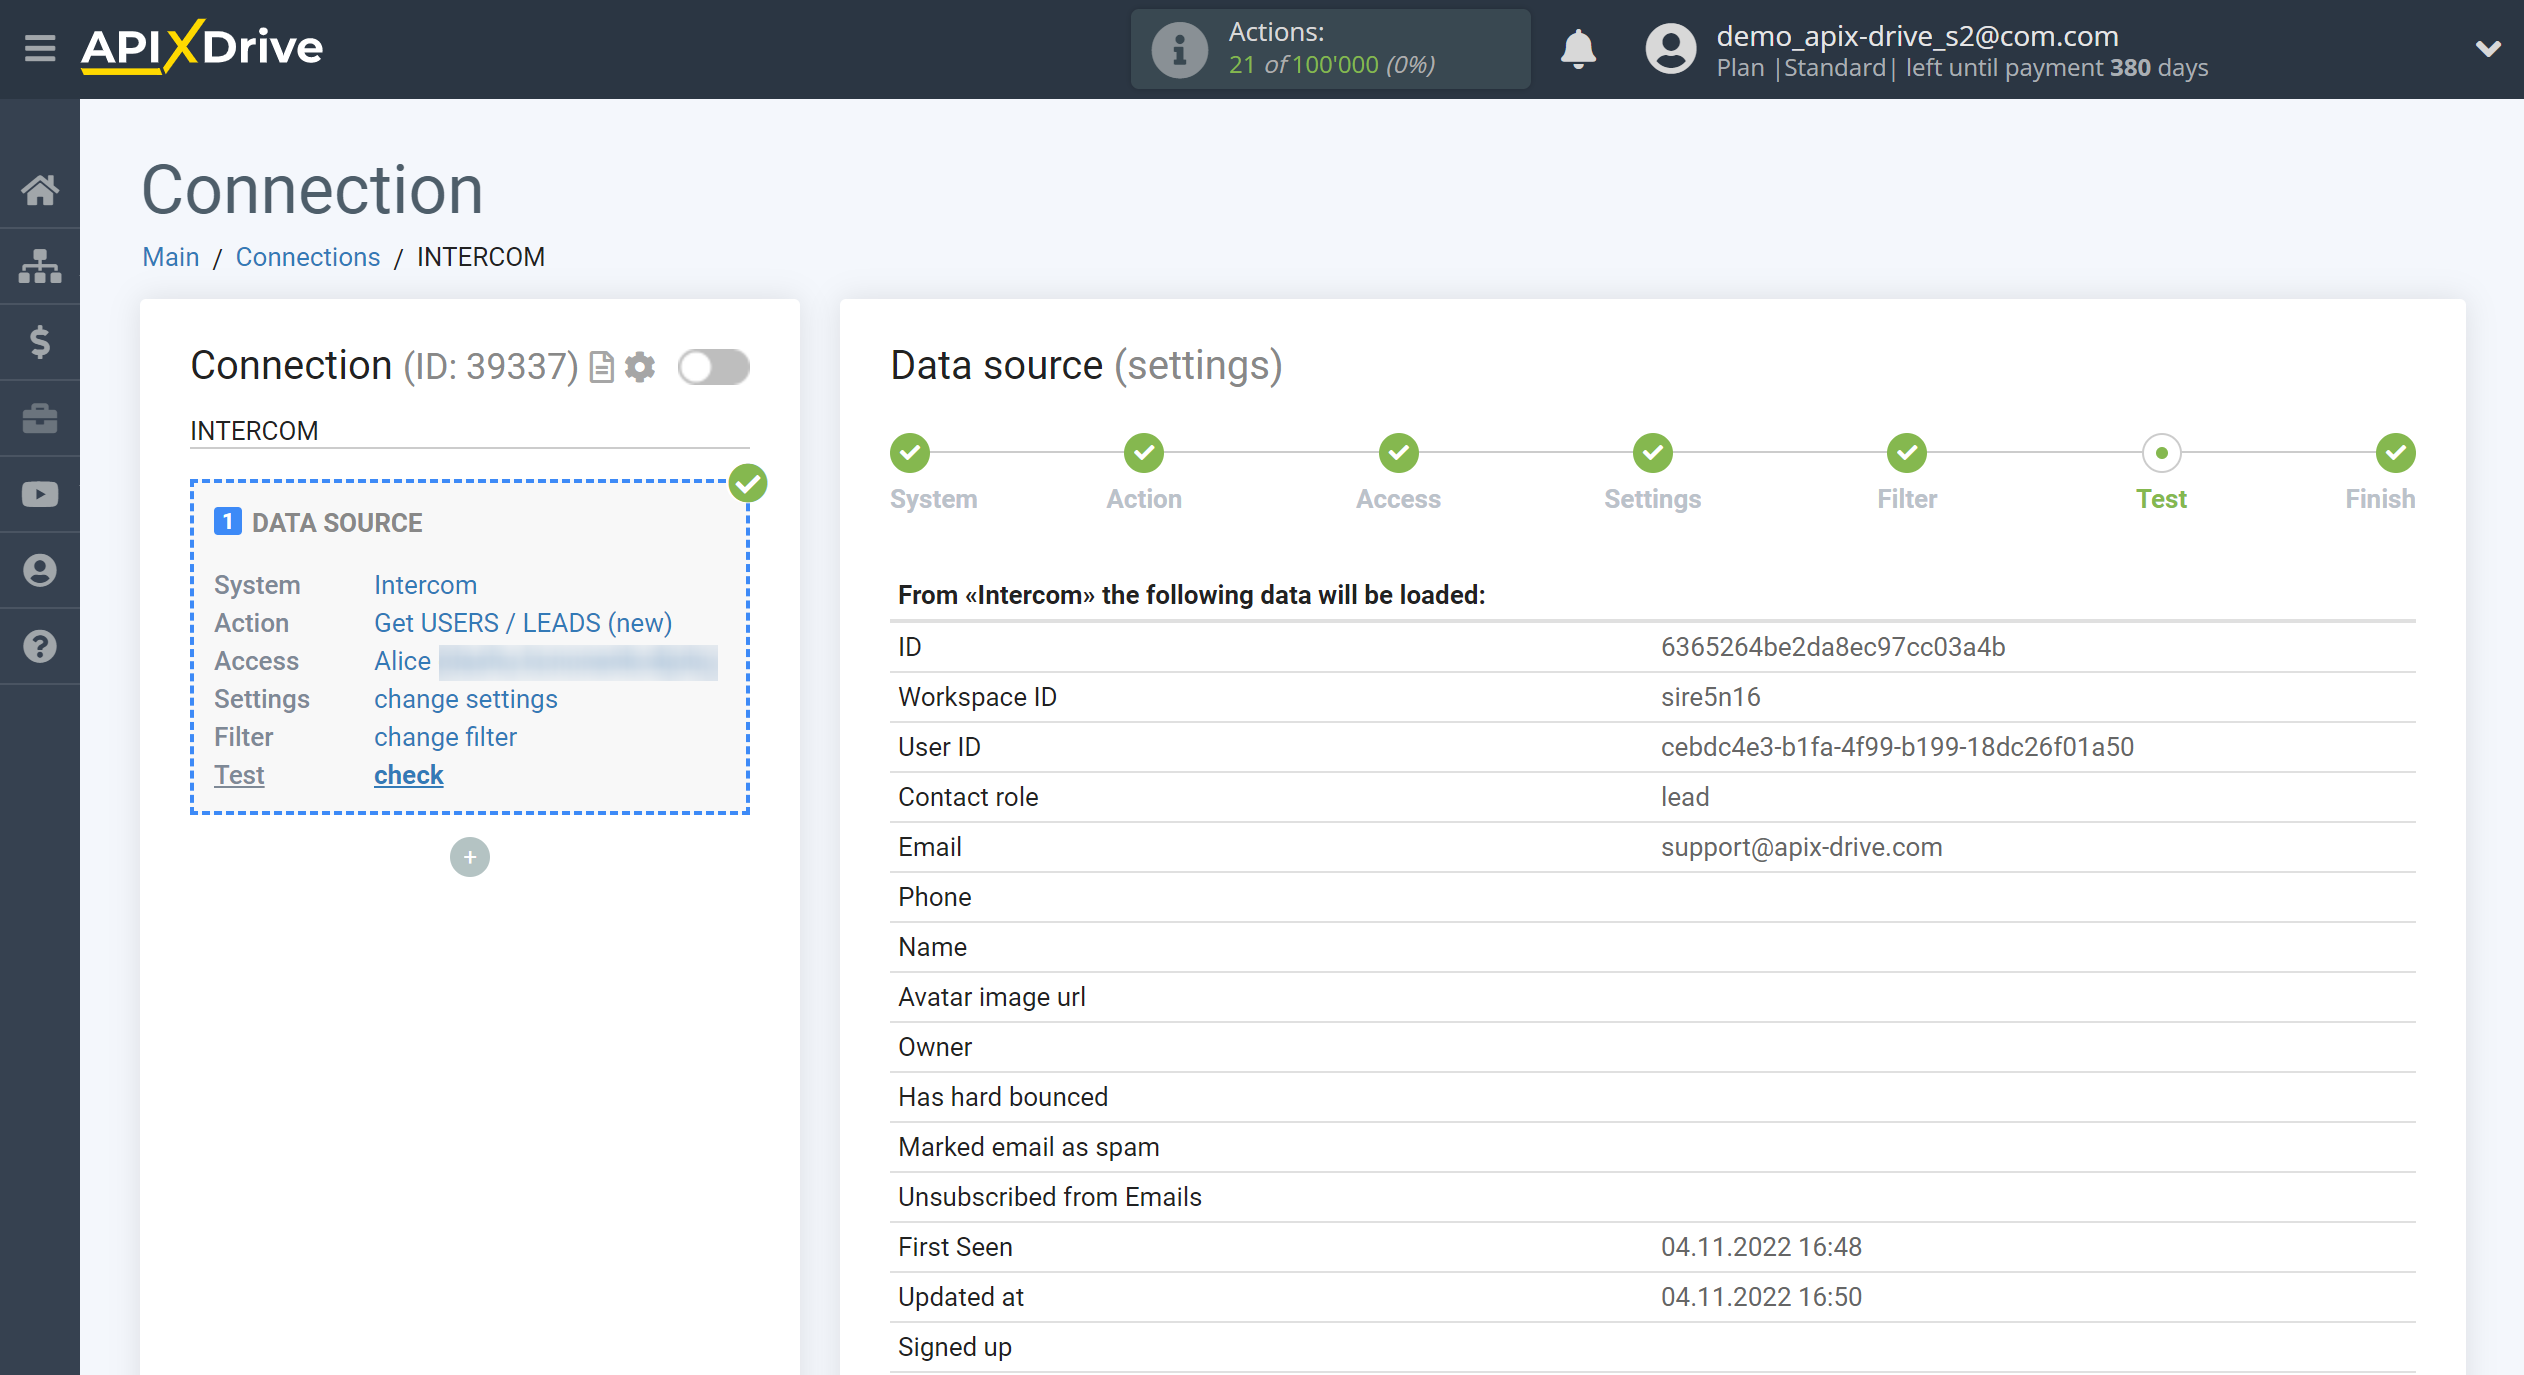
Task: Click the INTERCOM connection name field
Action: click(470, 431)
